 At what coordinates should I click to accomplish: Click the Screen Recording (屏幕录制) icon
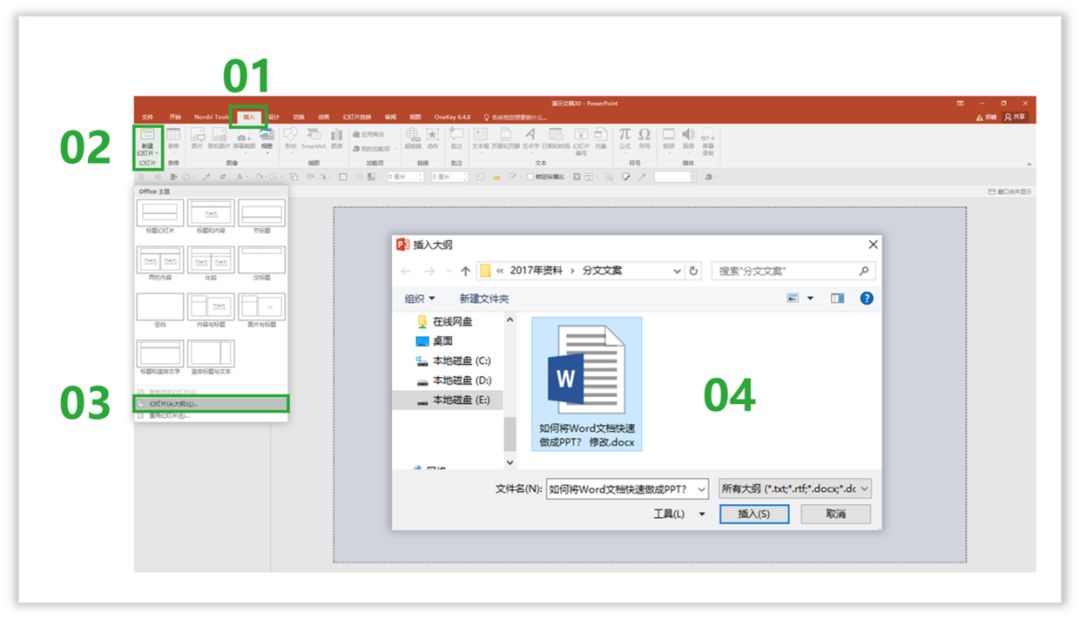[x=708, y=142]
